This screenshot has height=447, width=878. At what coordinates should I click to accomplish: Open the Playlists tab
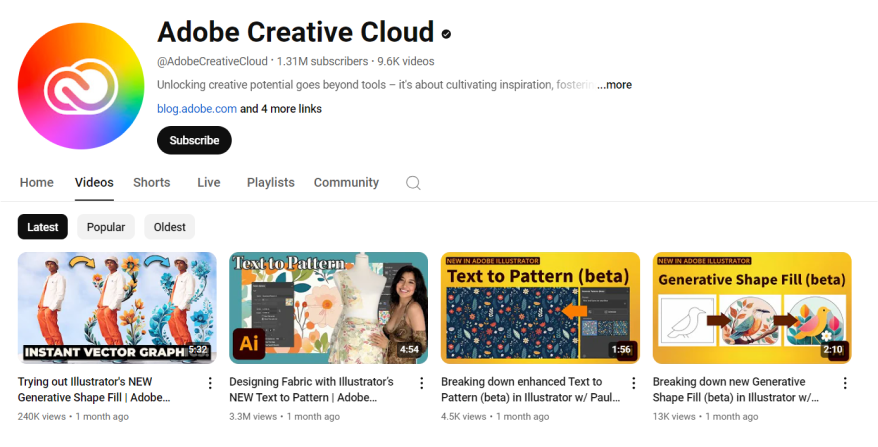tap(270, 183)
